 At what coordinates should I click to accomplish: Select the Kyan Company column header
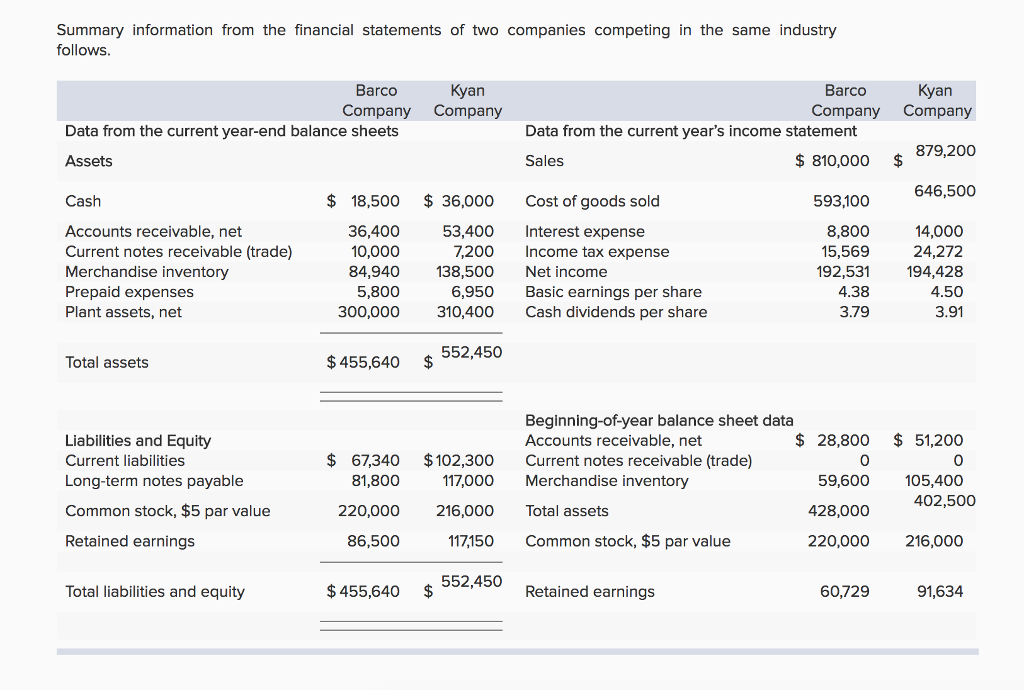(x=467, y=100)
